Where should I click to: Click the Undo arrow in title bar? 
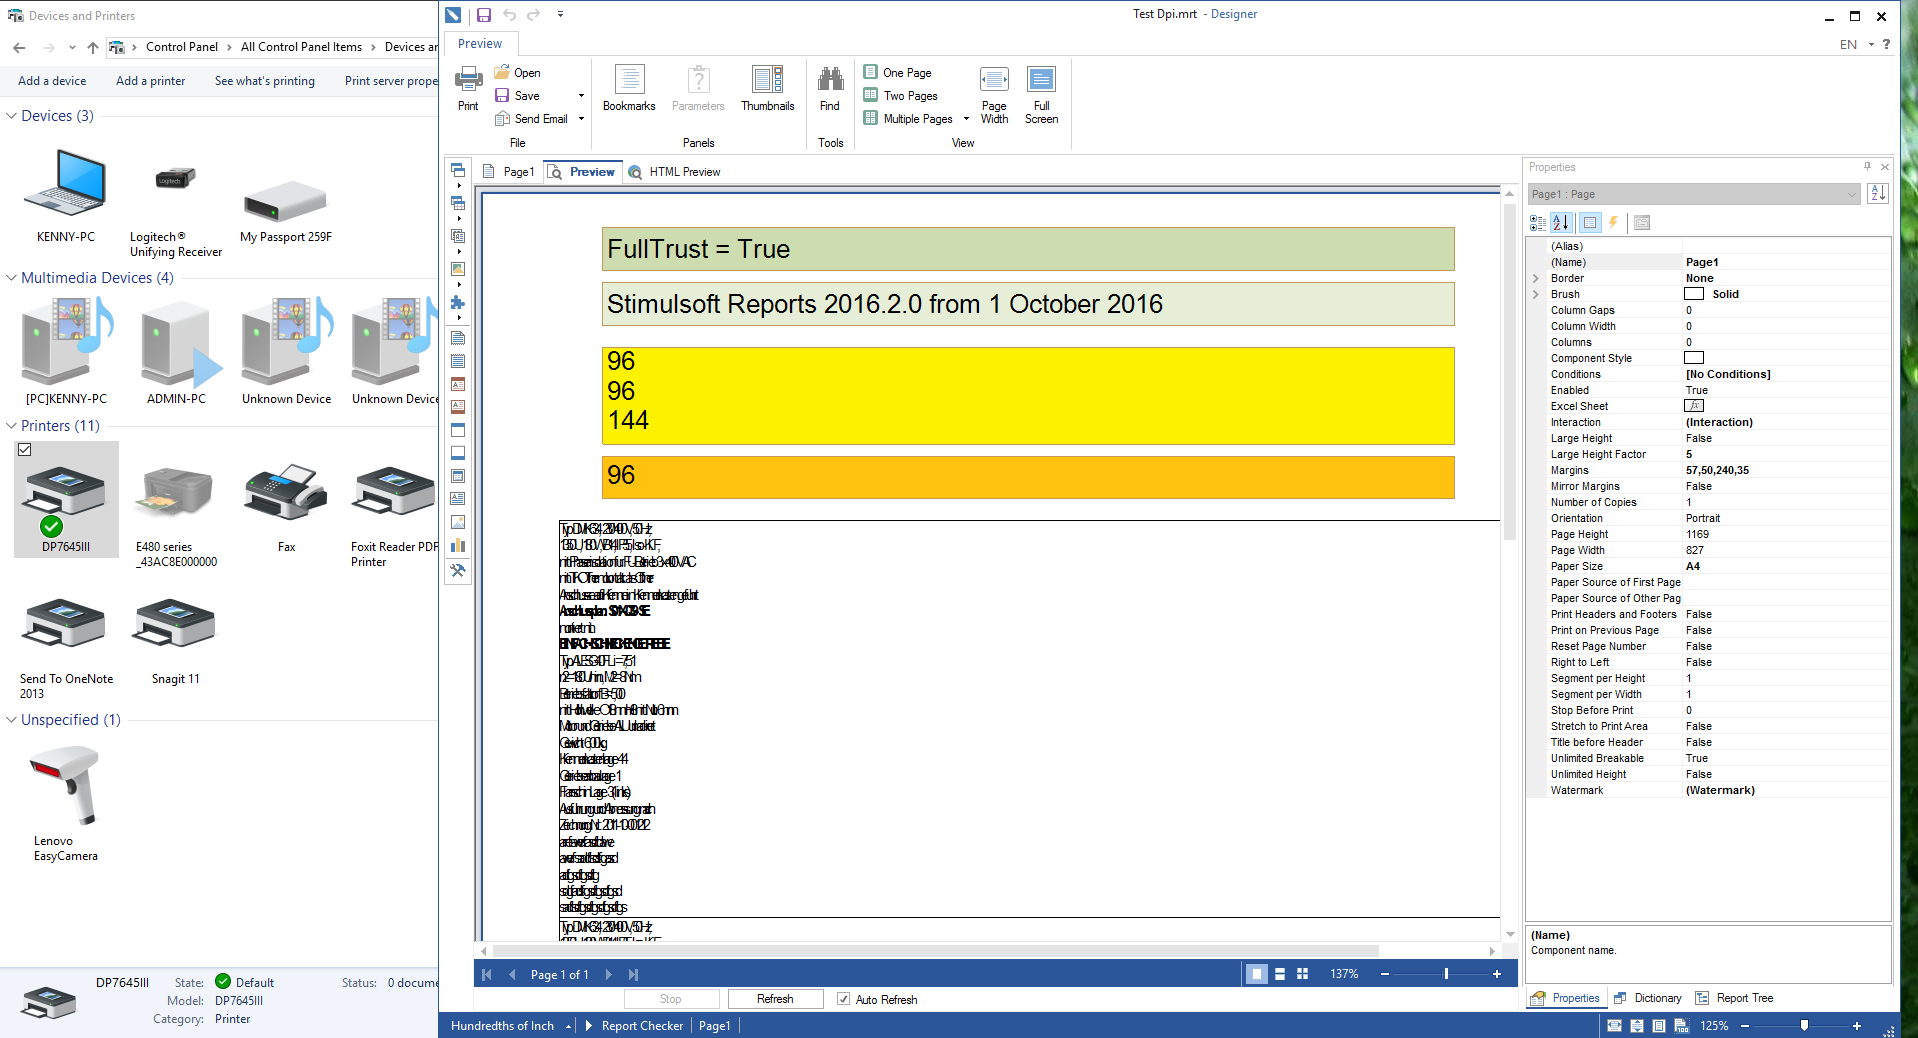pyautogui.click(x=509, y=15)
